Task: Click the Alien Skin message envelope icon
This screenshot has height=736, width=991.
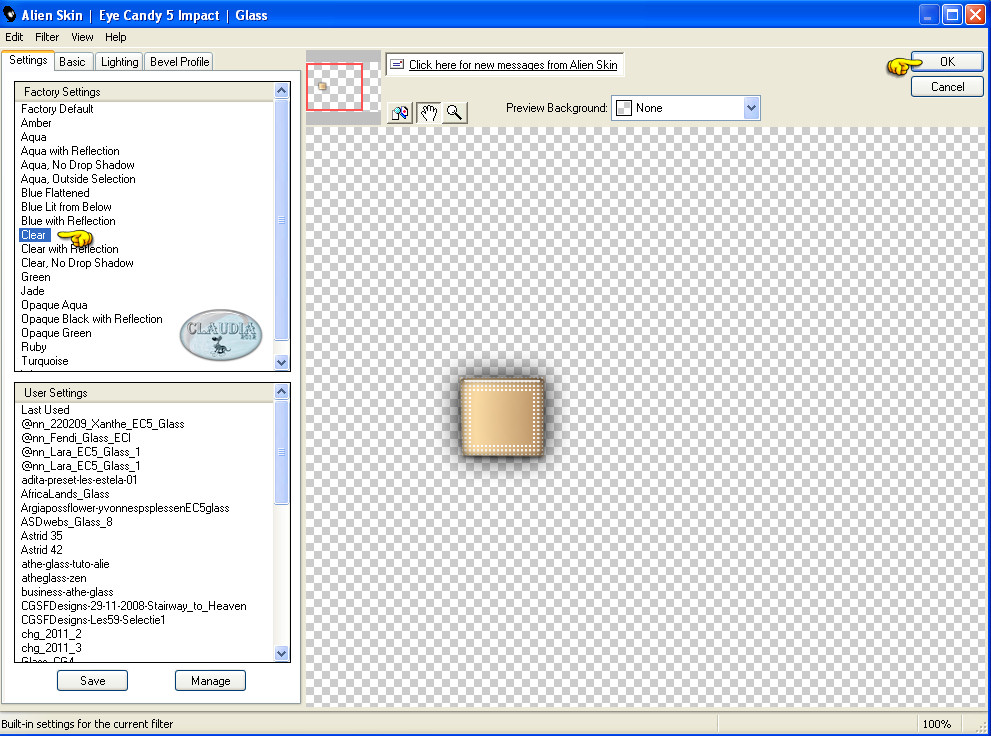Action: click(397, 64)
